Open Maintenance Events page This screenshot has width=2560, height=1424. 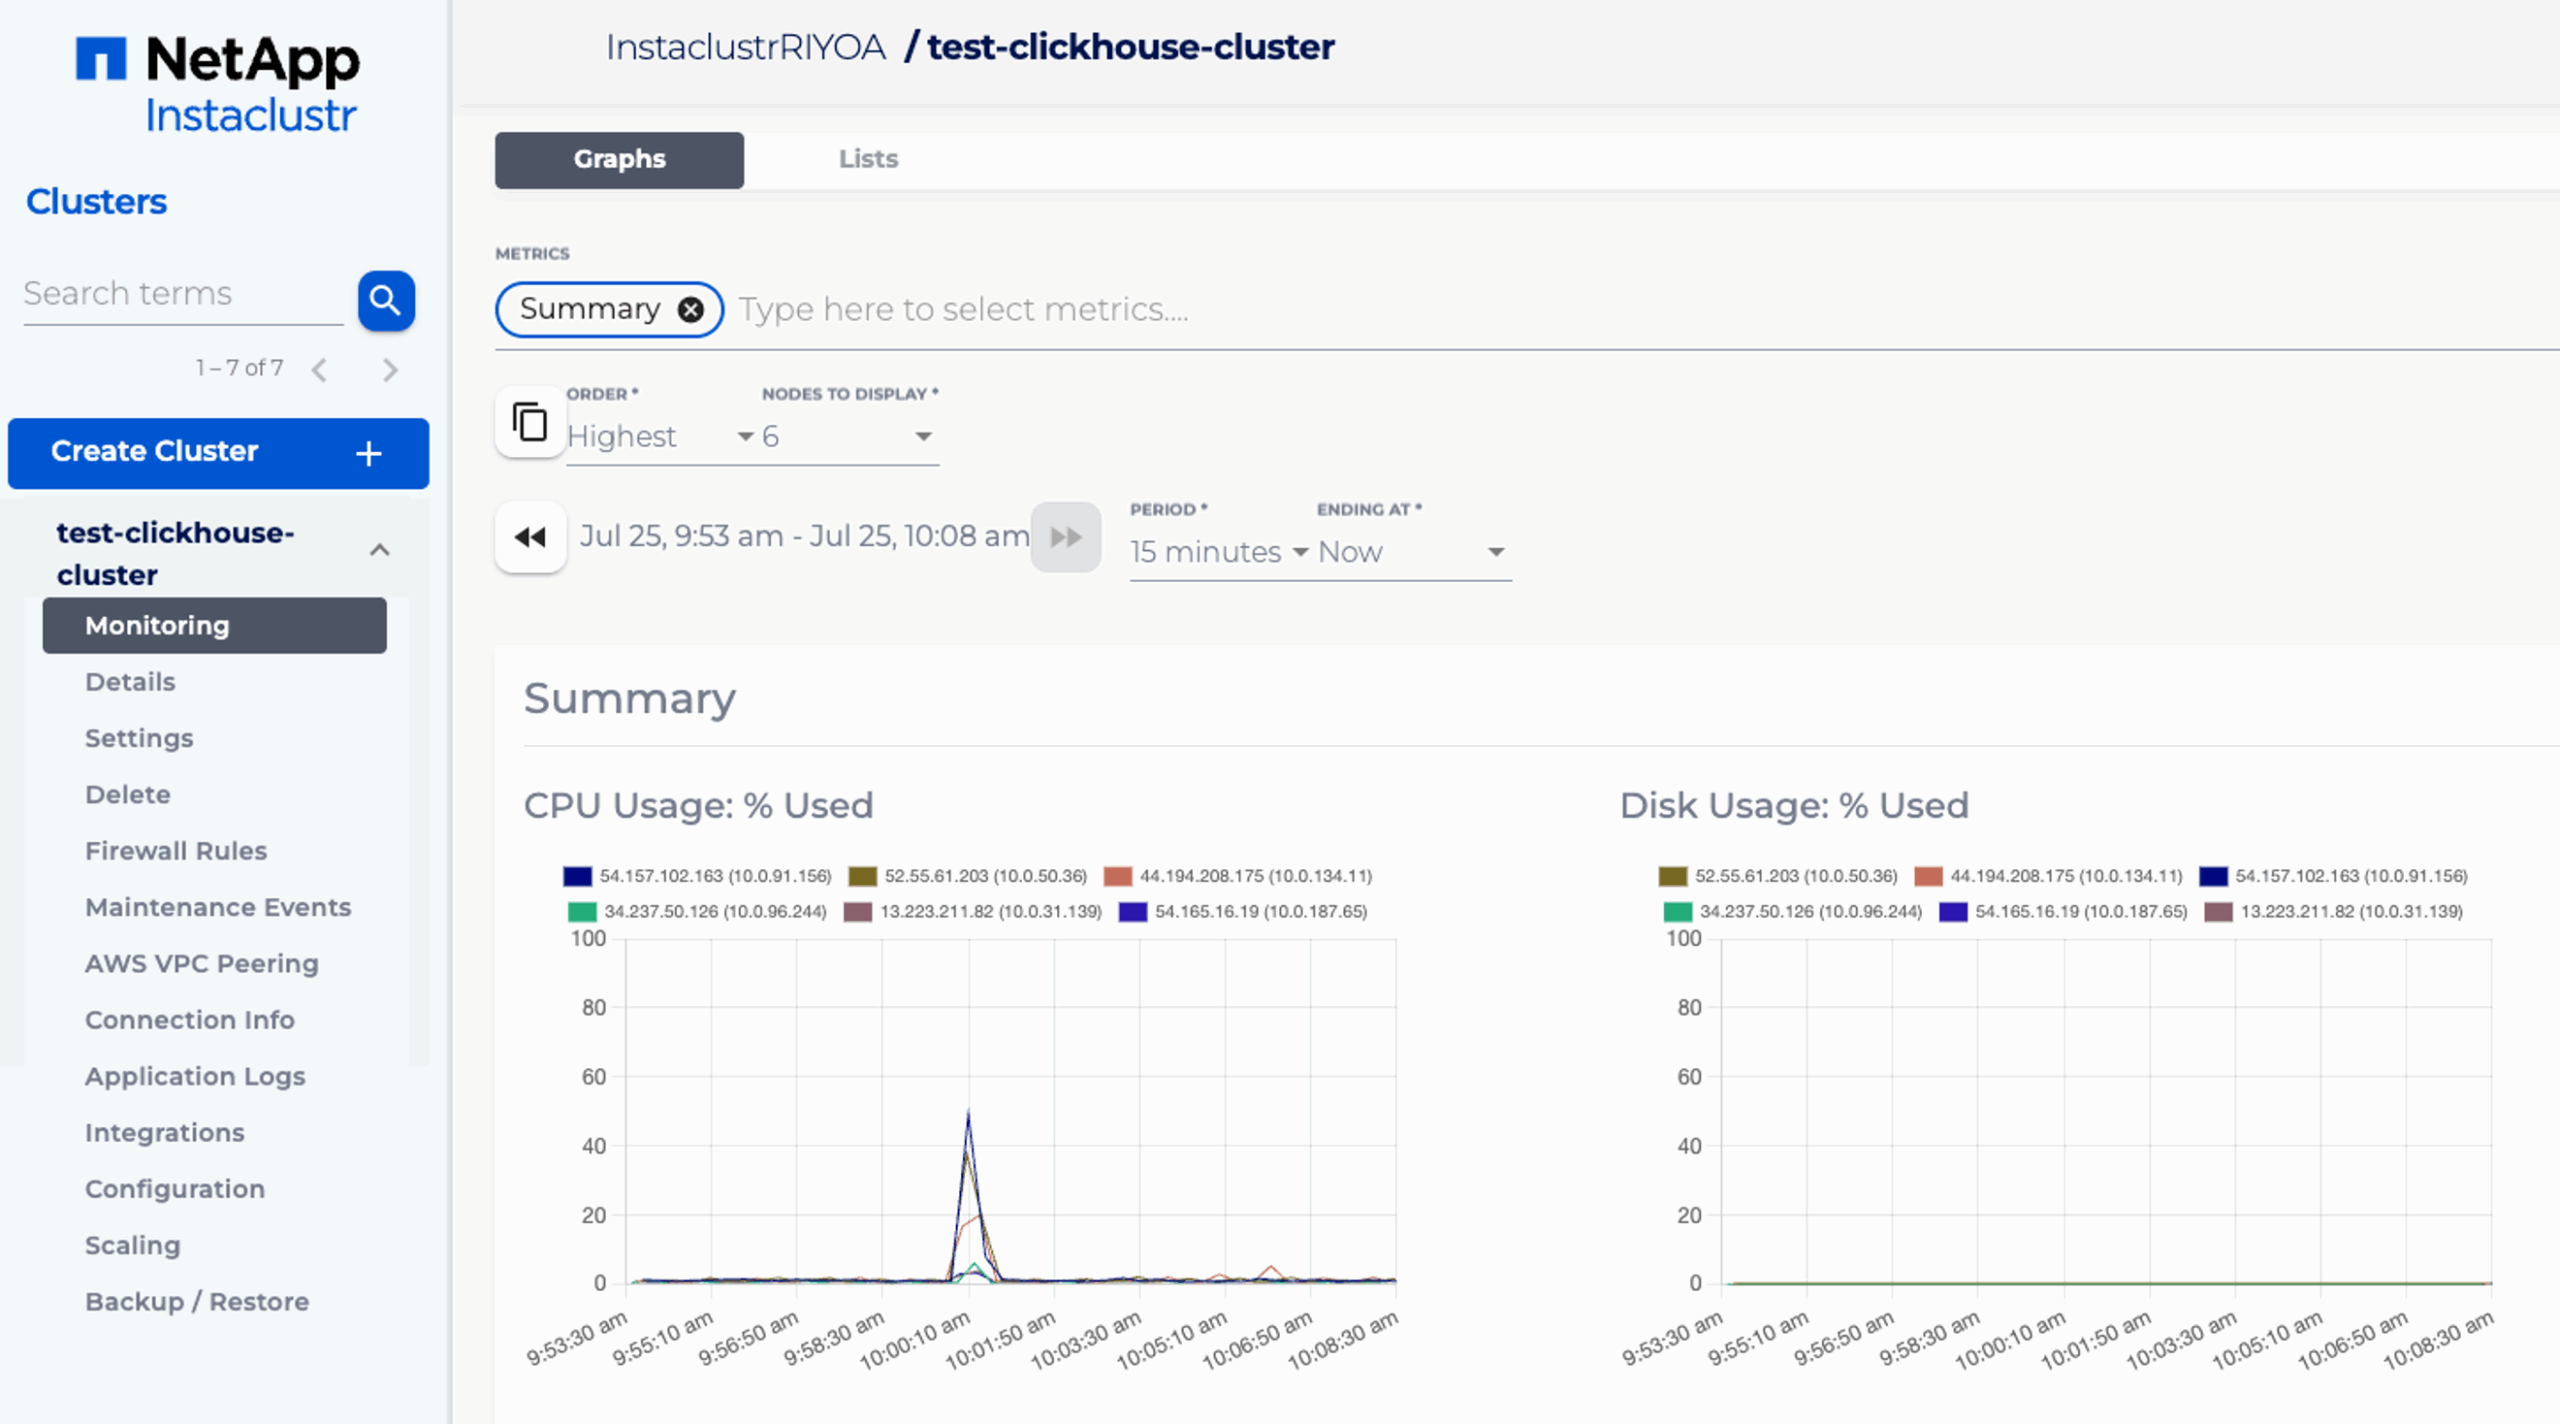[218, 907]
